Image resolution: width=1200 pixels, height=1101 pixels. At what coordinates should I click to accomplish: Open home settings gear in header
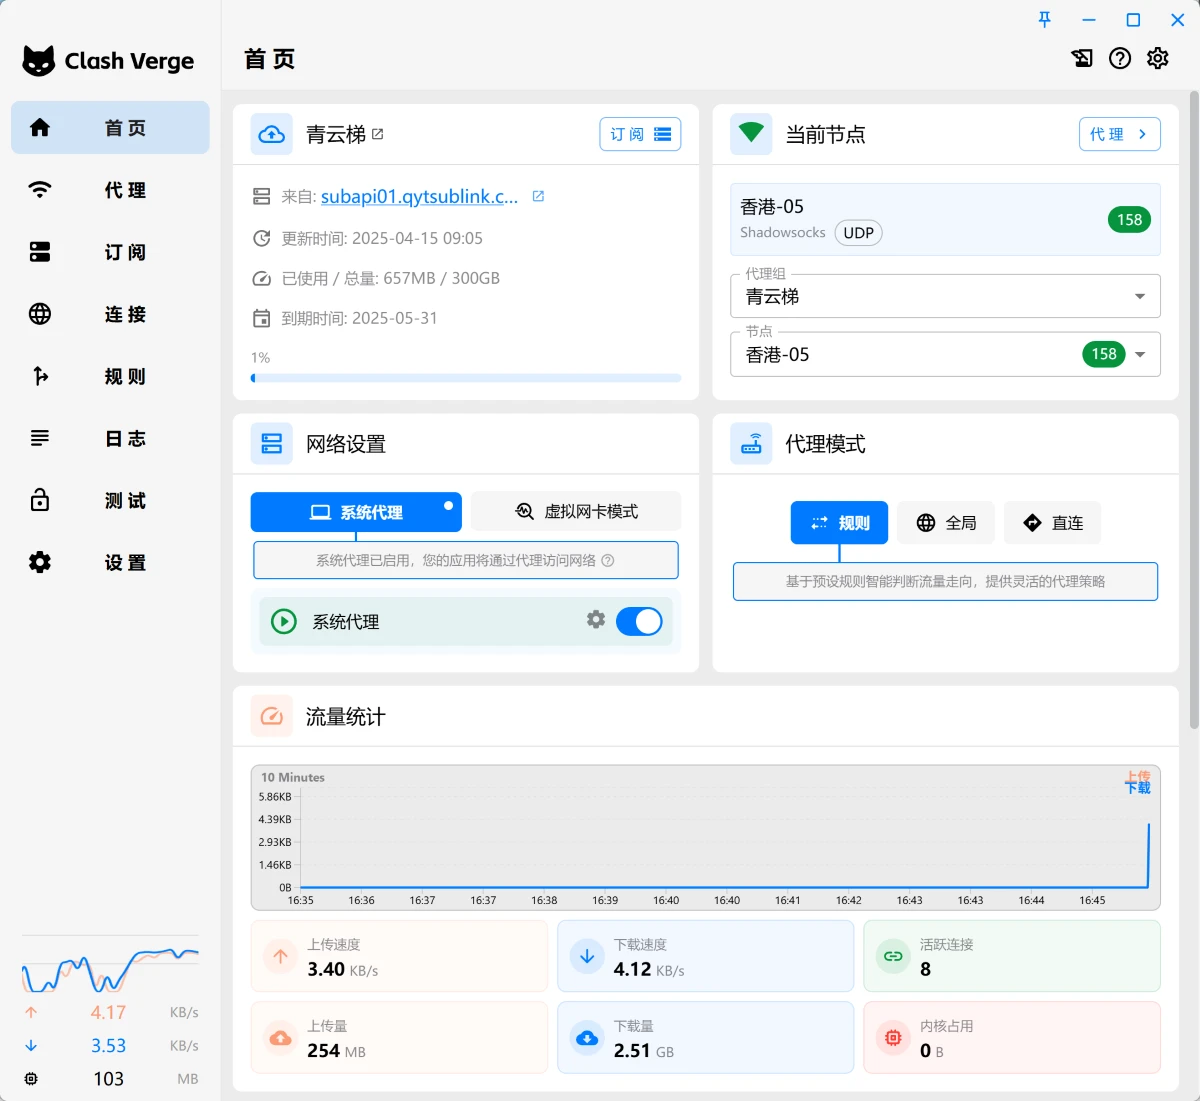pyautogui.click(x=1158, y=58)
